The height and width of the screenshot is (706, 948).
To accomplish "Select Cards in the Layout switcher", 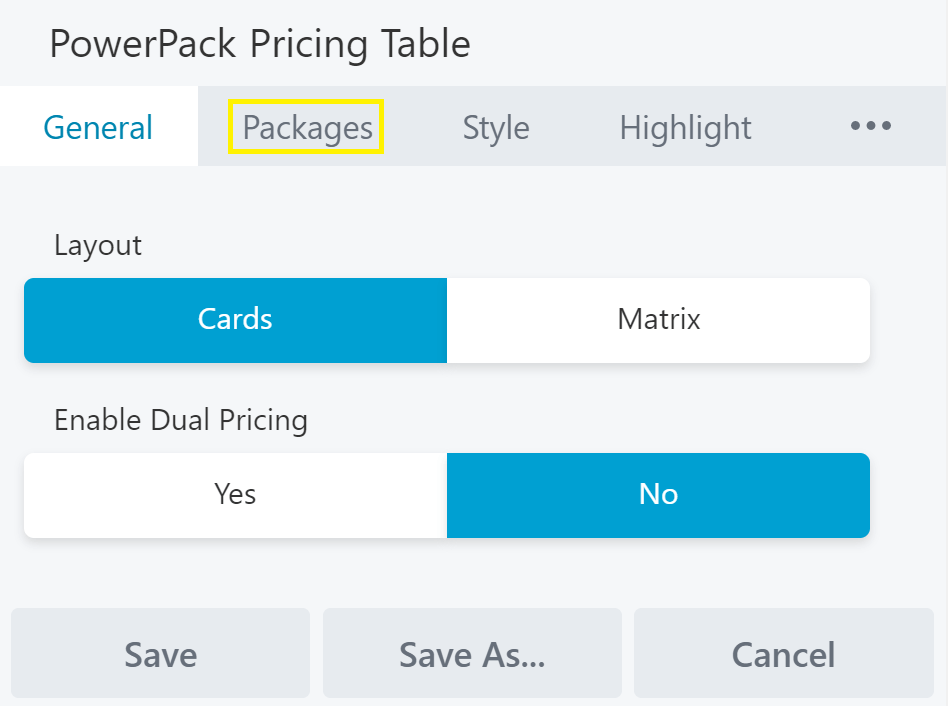I will pos(235,320).
